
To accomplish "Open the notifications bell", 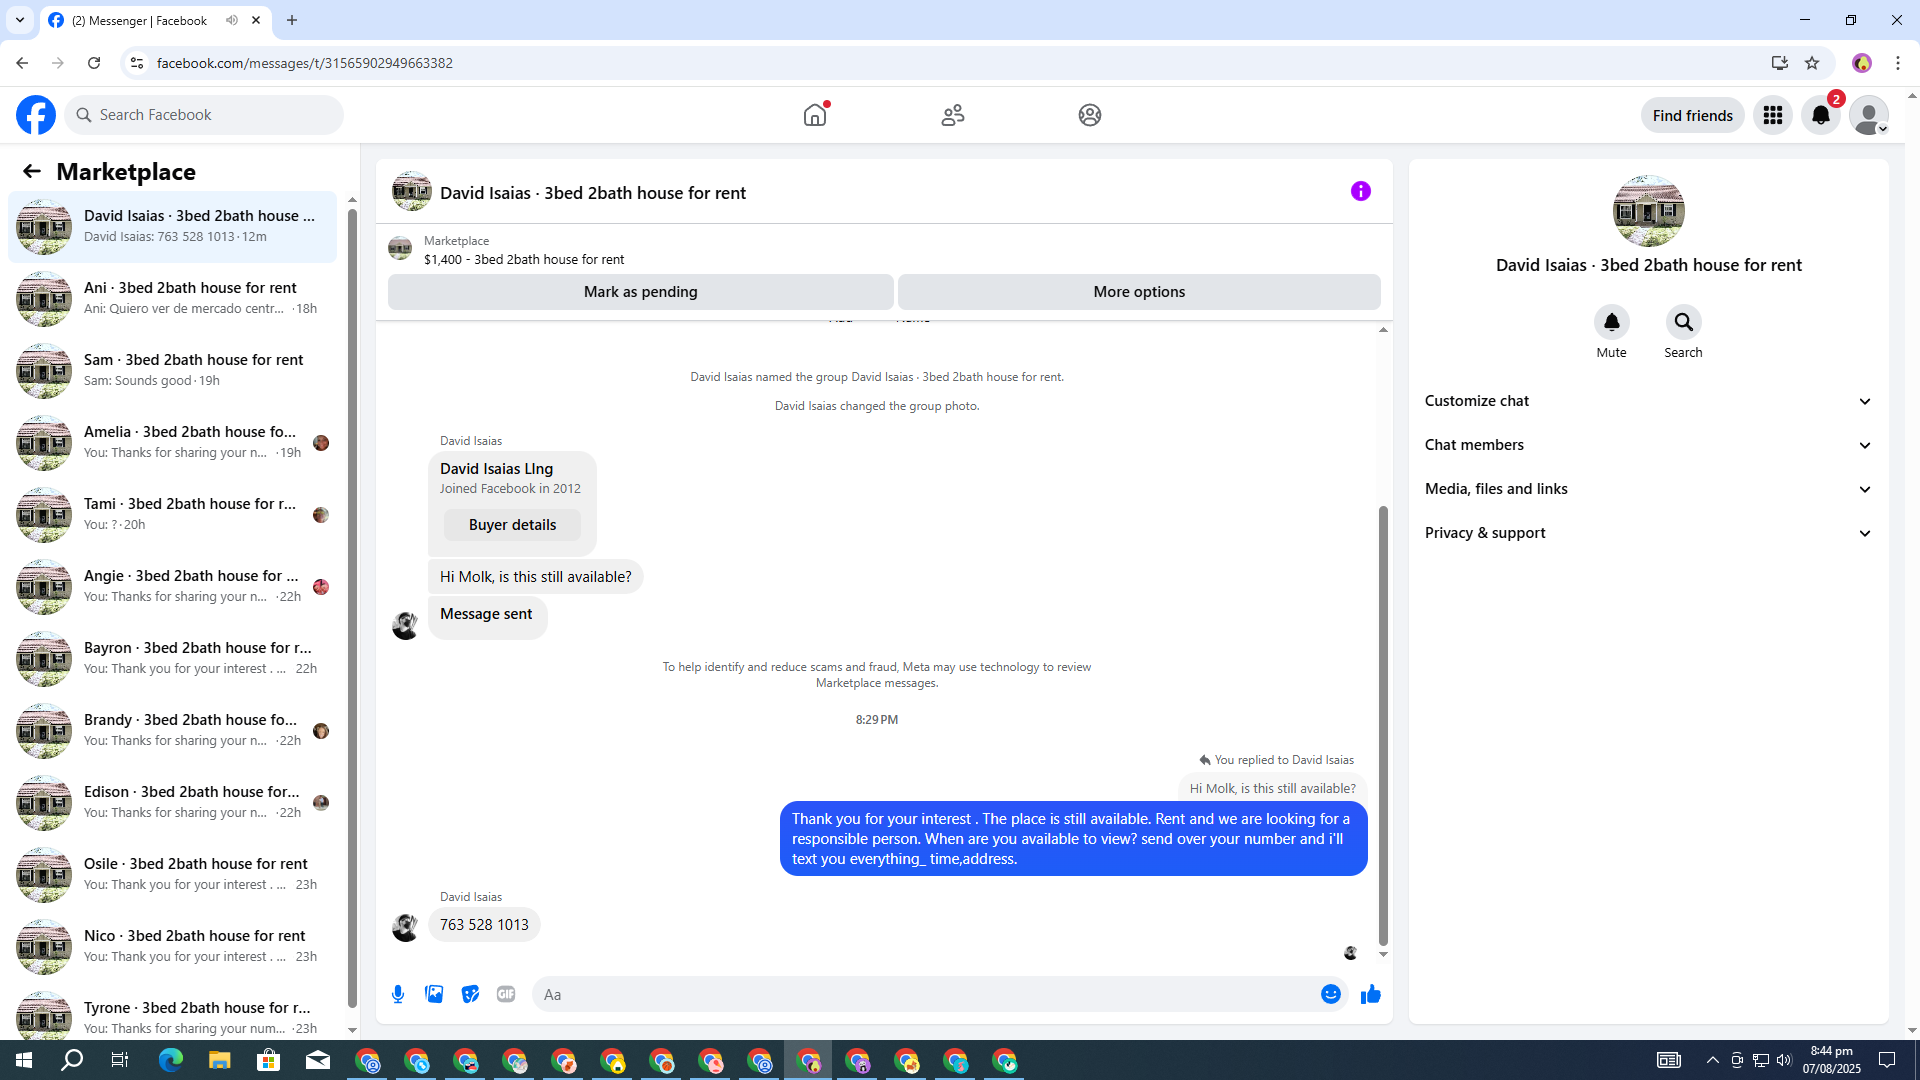I will click(x=1821, y=115).
